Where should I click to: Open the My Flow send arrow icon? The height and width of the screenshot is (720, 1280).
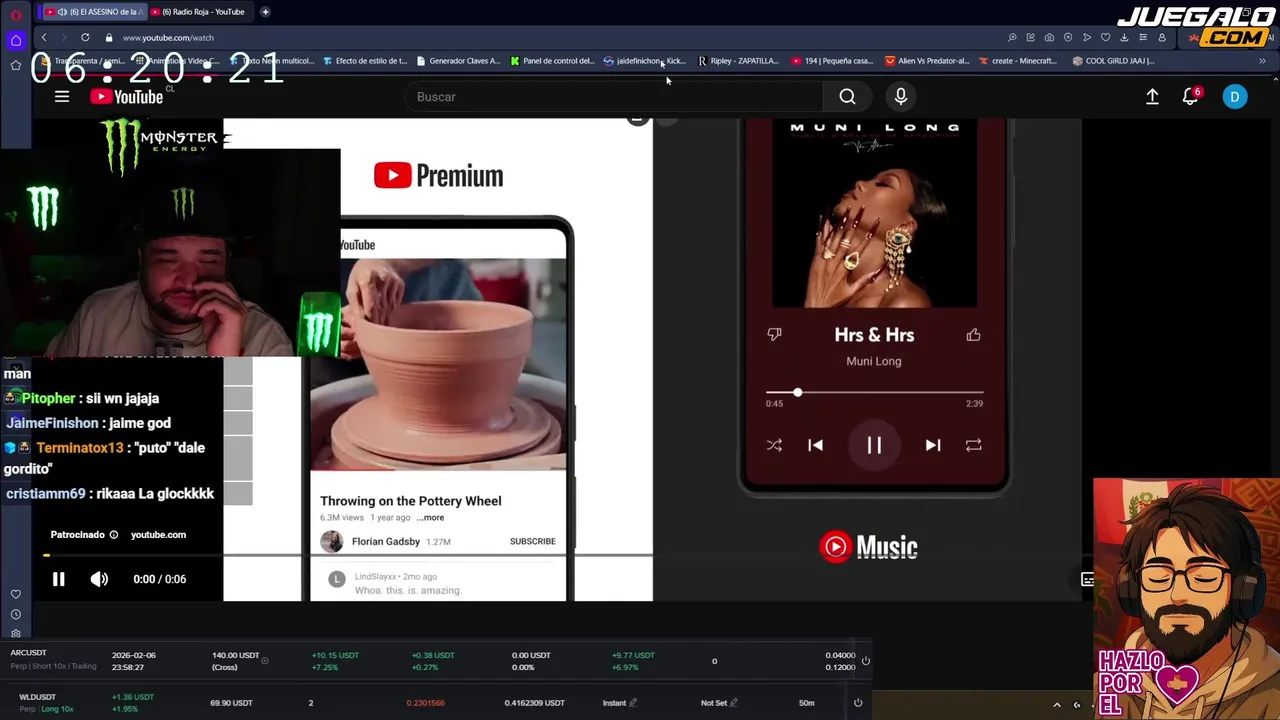pyautogui.click(x=1087, y=37)
